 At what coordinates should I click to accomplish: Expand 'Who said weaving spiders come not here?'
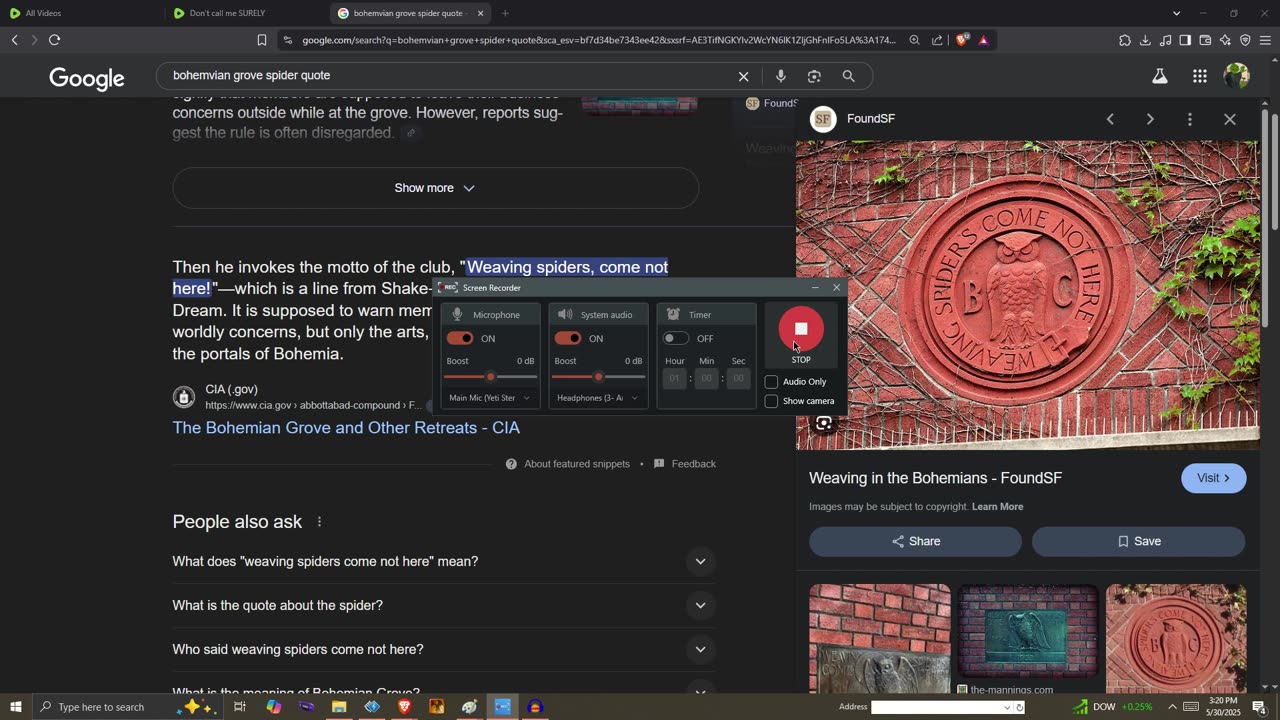pyautogui.click(x=444, y=650)
